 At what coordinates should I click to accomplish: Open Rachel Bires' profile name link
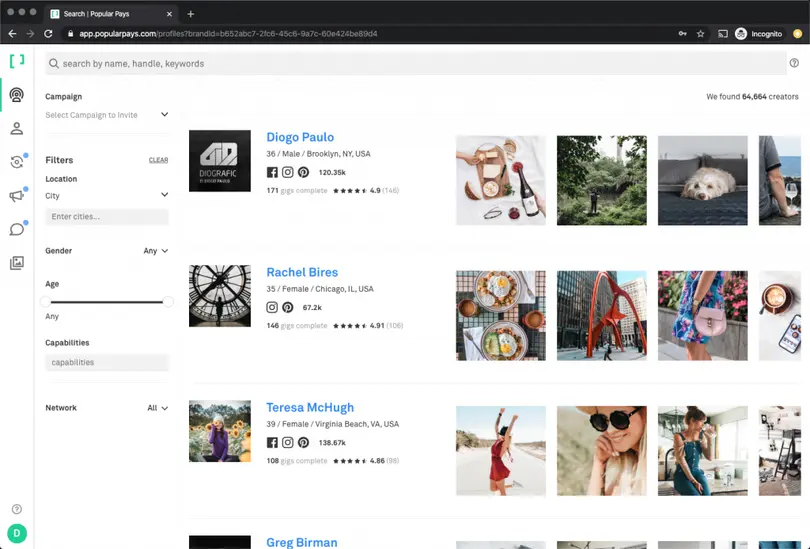[302, 272]
